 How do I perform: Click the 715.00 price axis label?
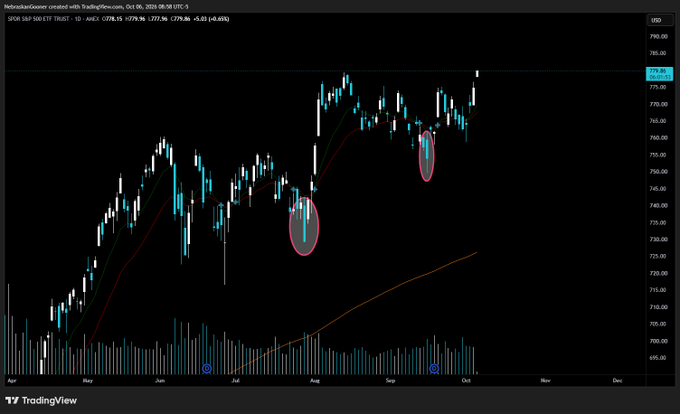(x=658, y=290)
